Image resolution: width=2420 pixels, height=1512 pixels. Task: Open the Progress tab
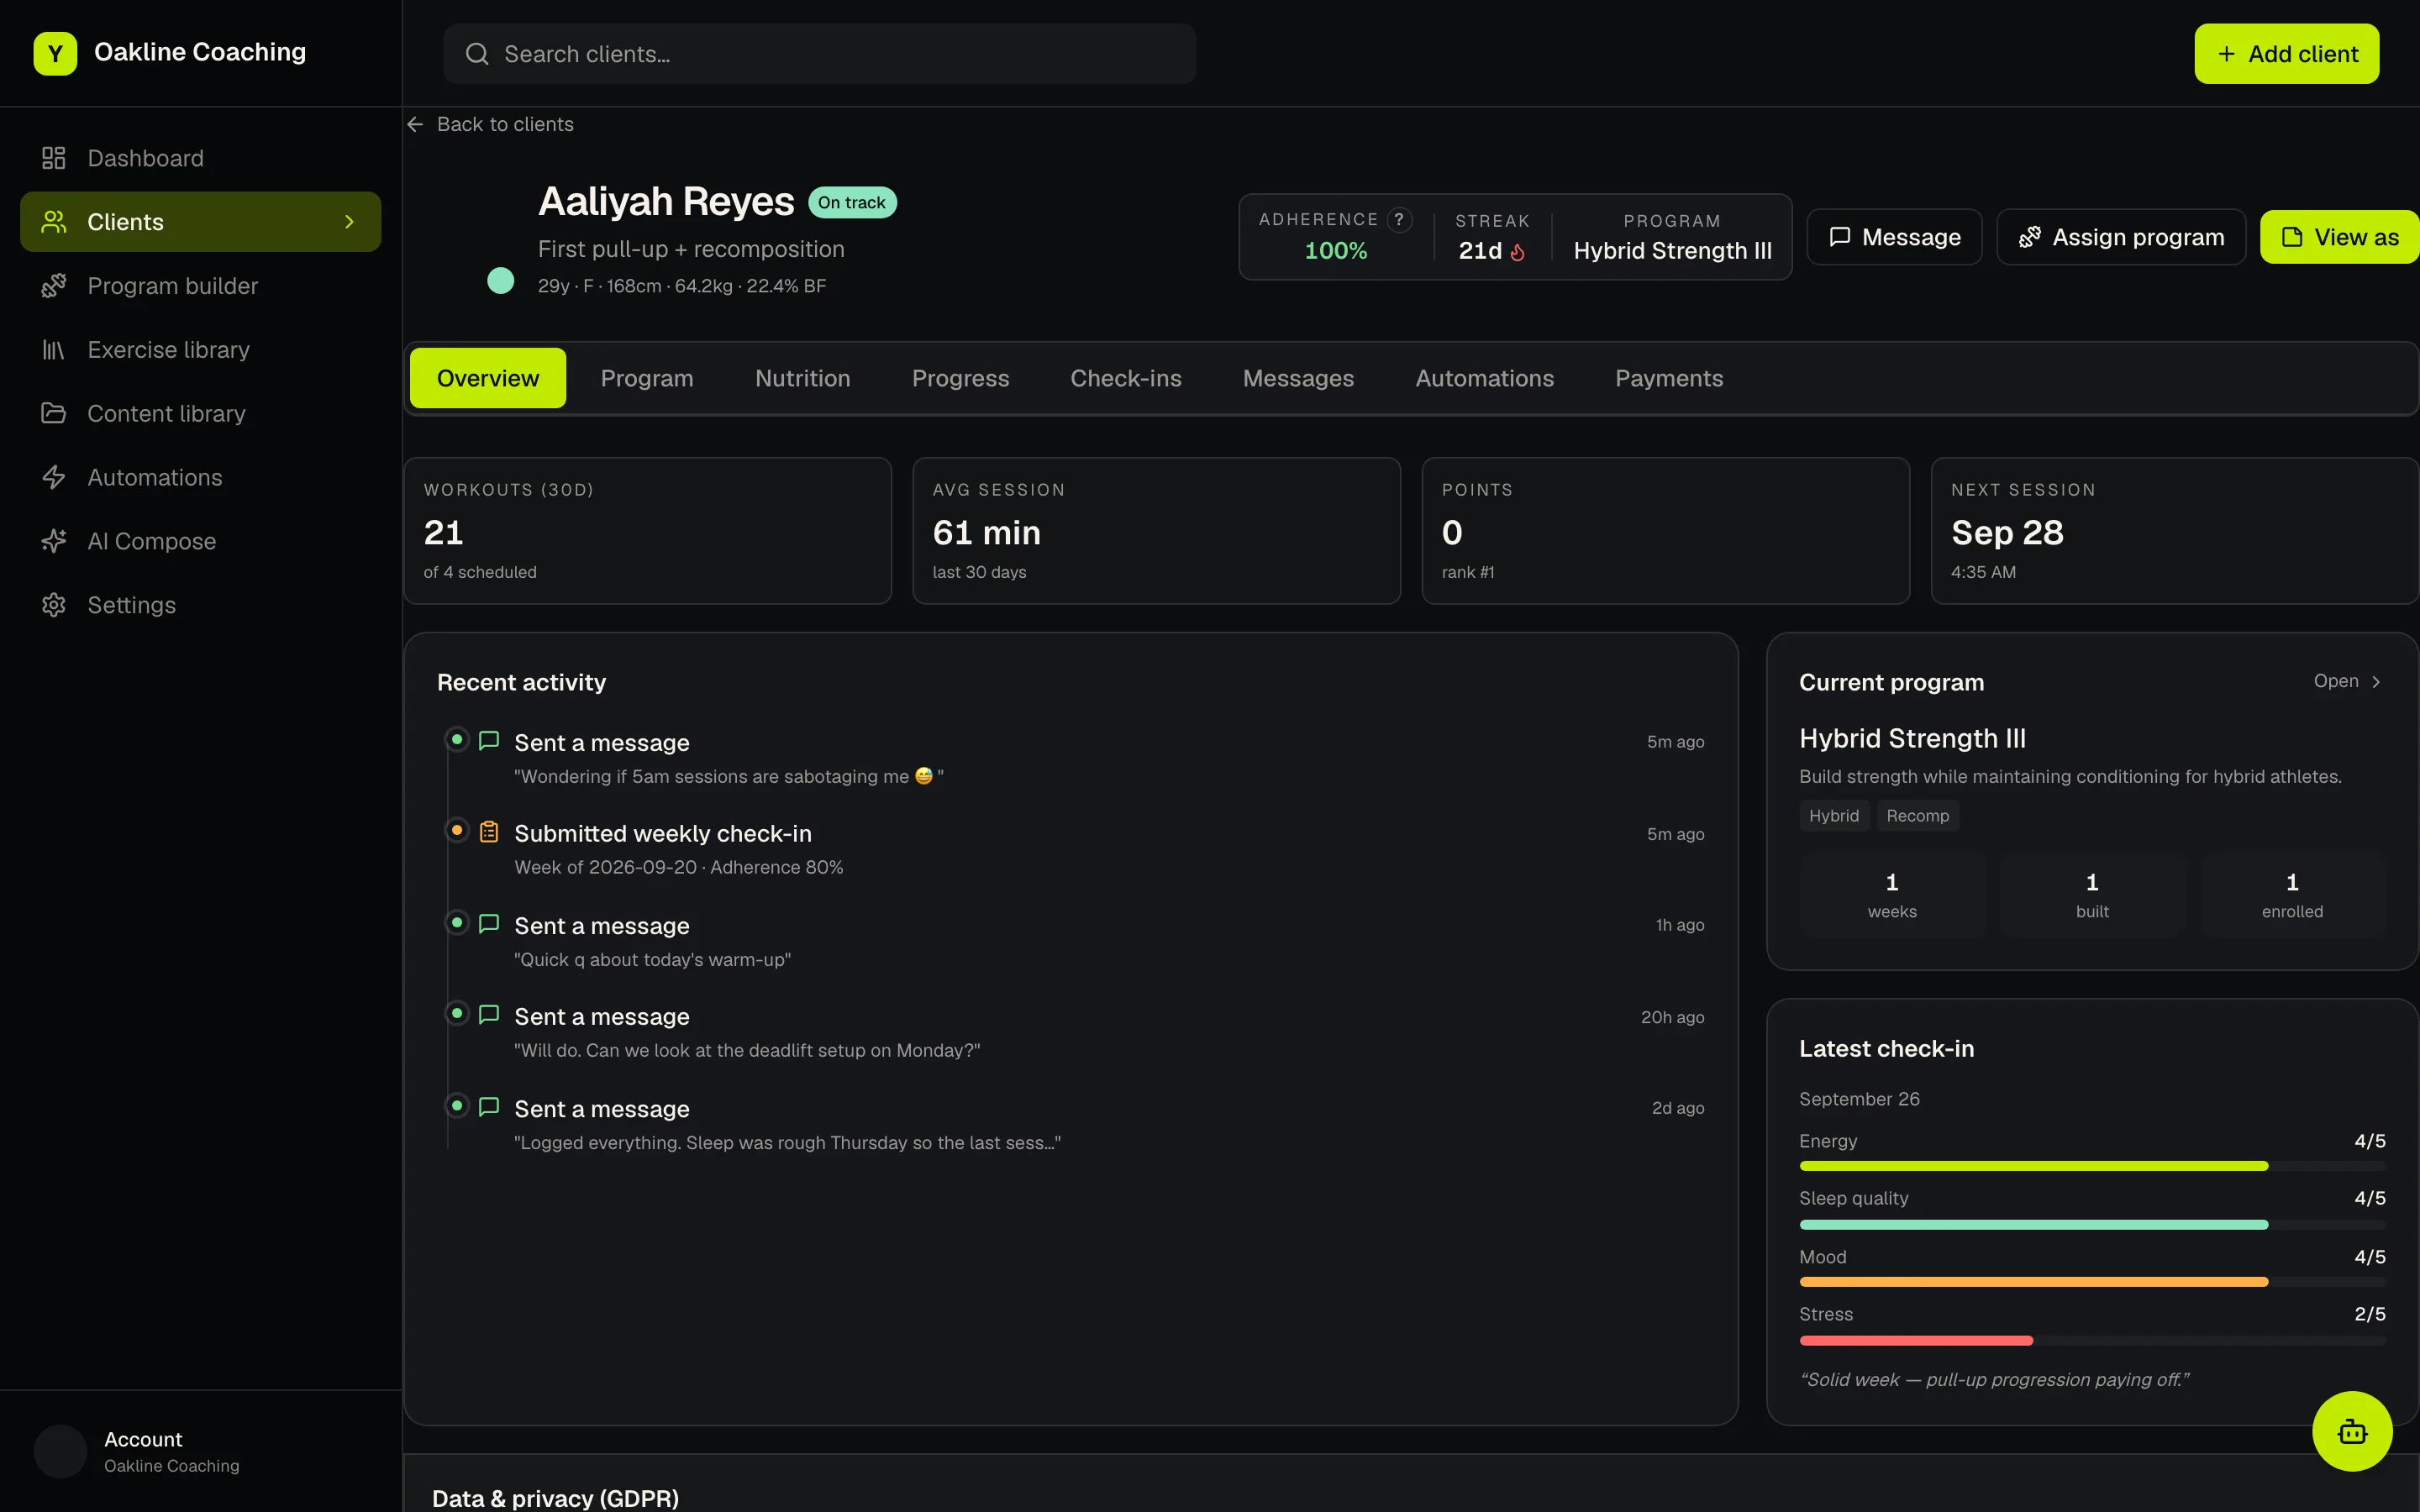[x=960, y=378]
